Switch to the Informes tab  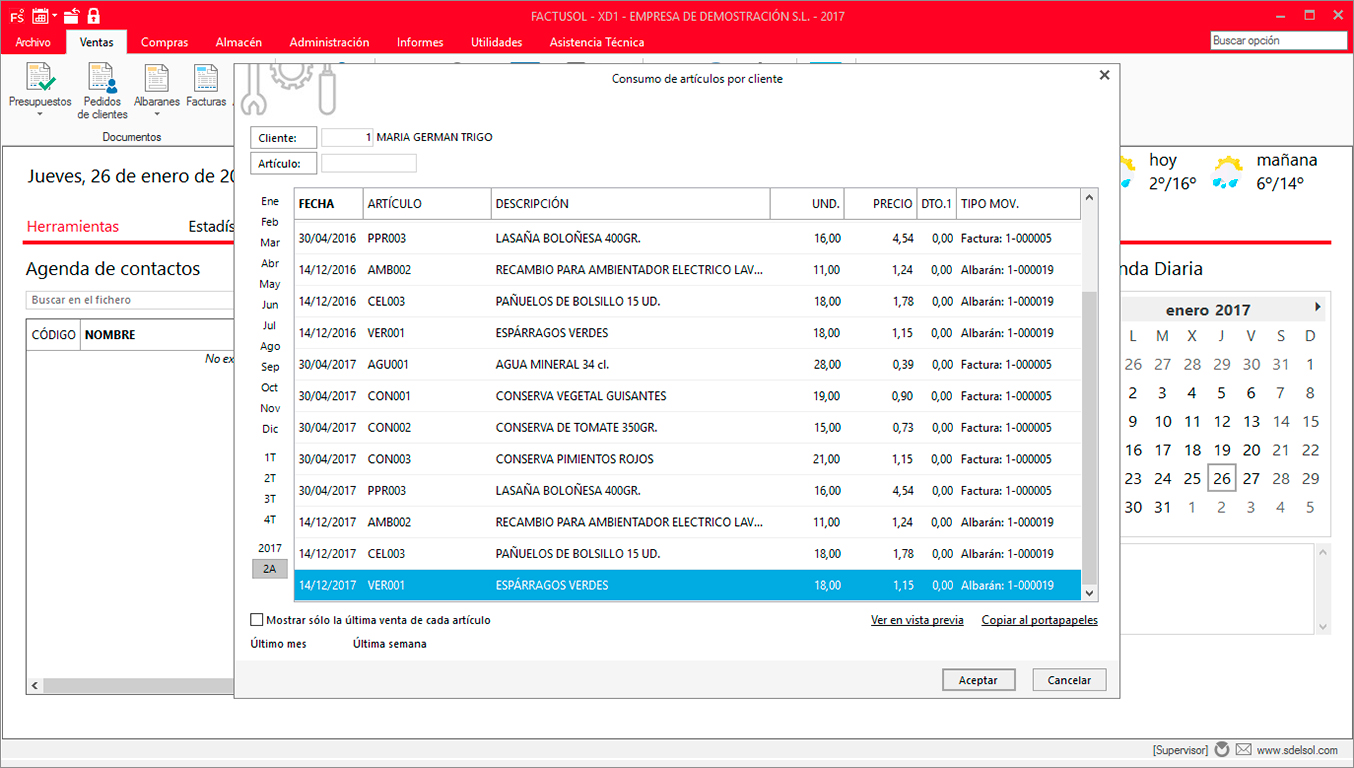tap(420, 42)
